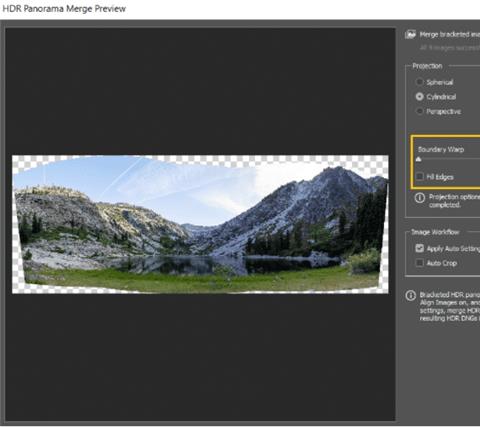Click the Boundary Warp slider handle
Screen dimensions: 480x427
coord(419,159)
